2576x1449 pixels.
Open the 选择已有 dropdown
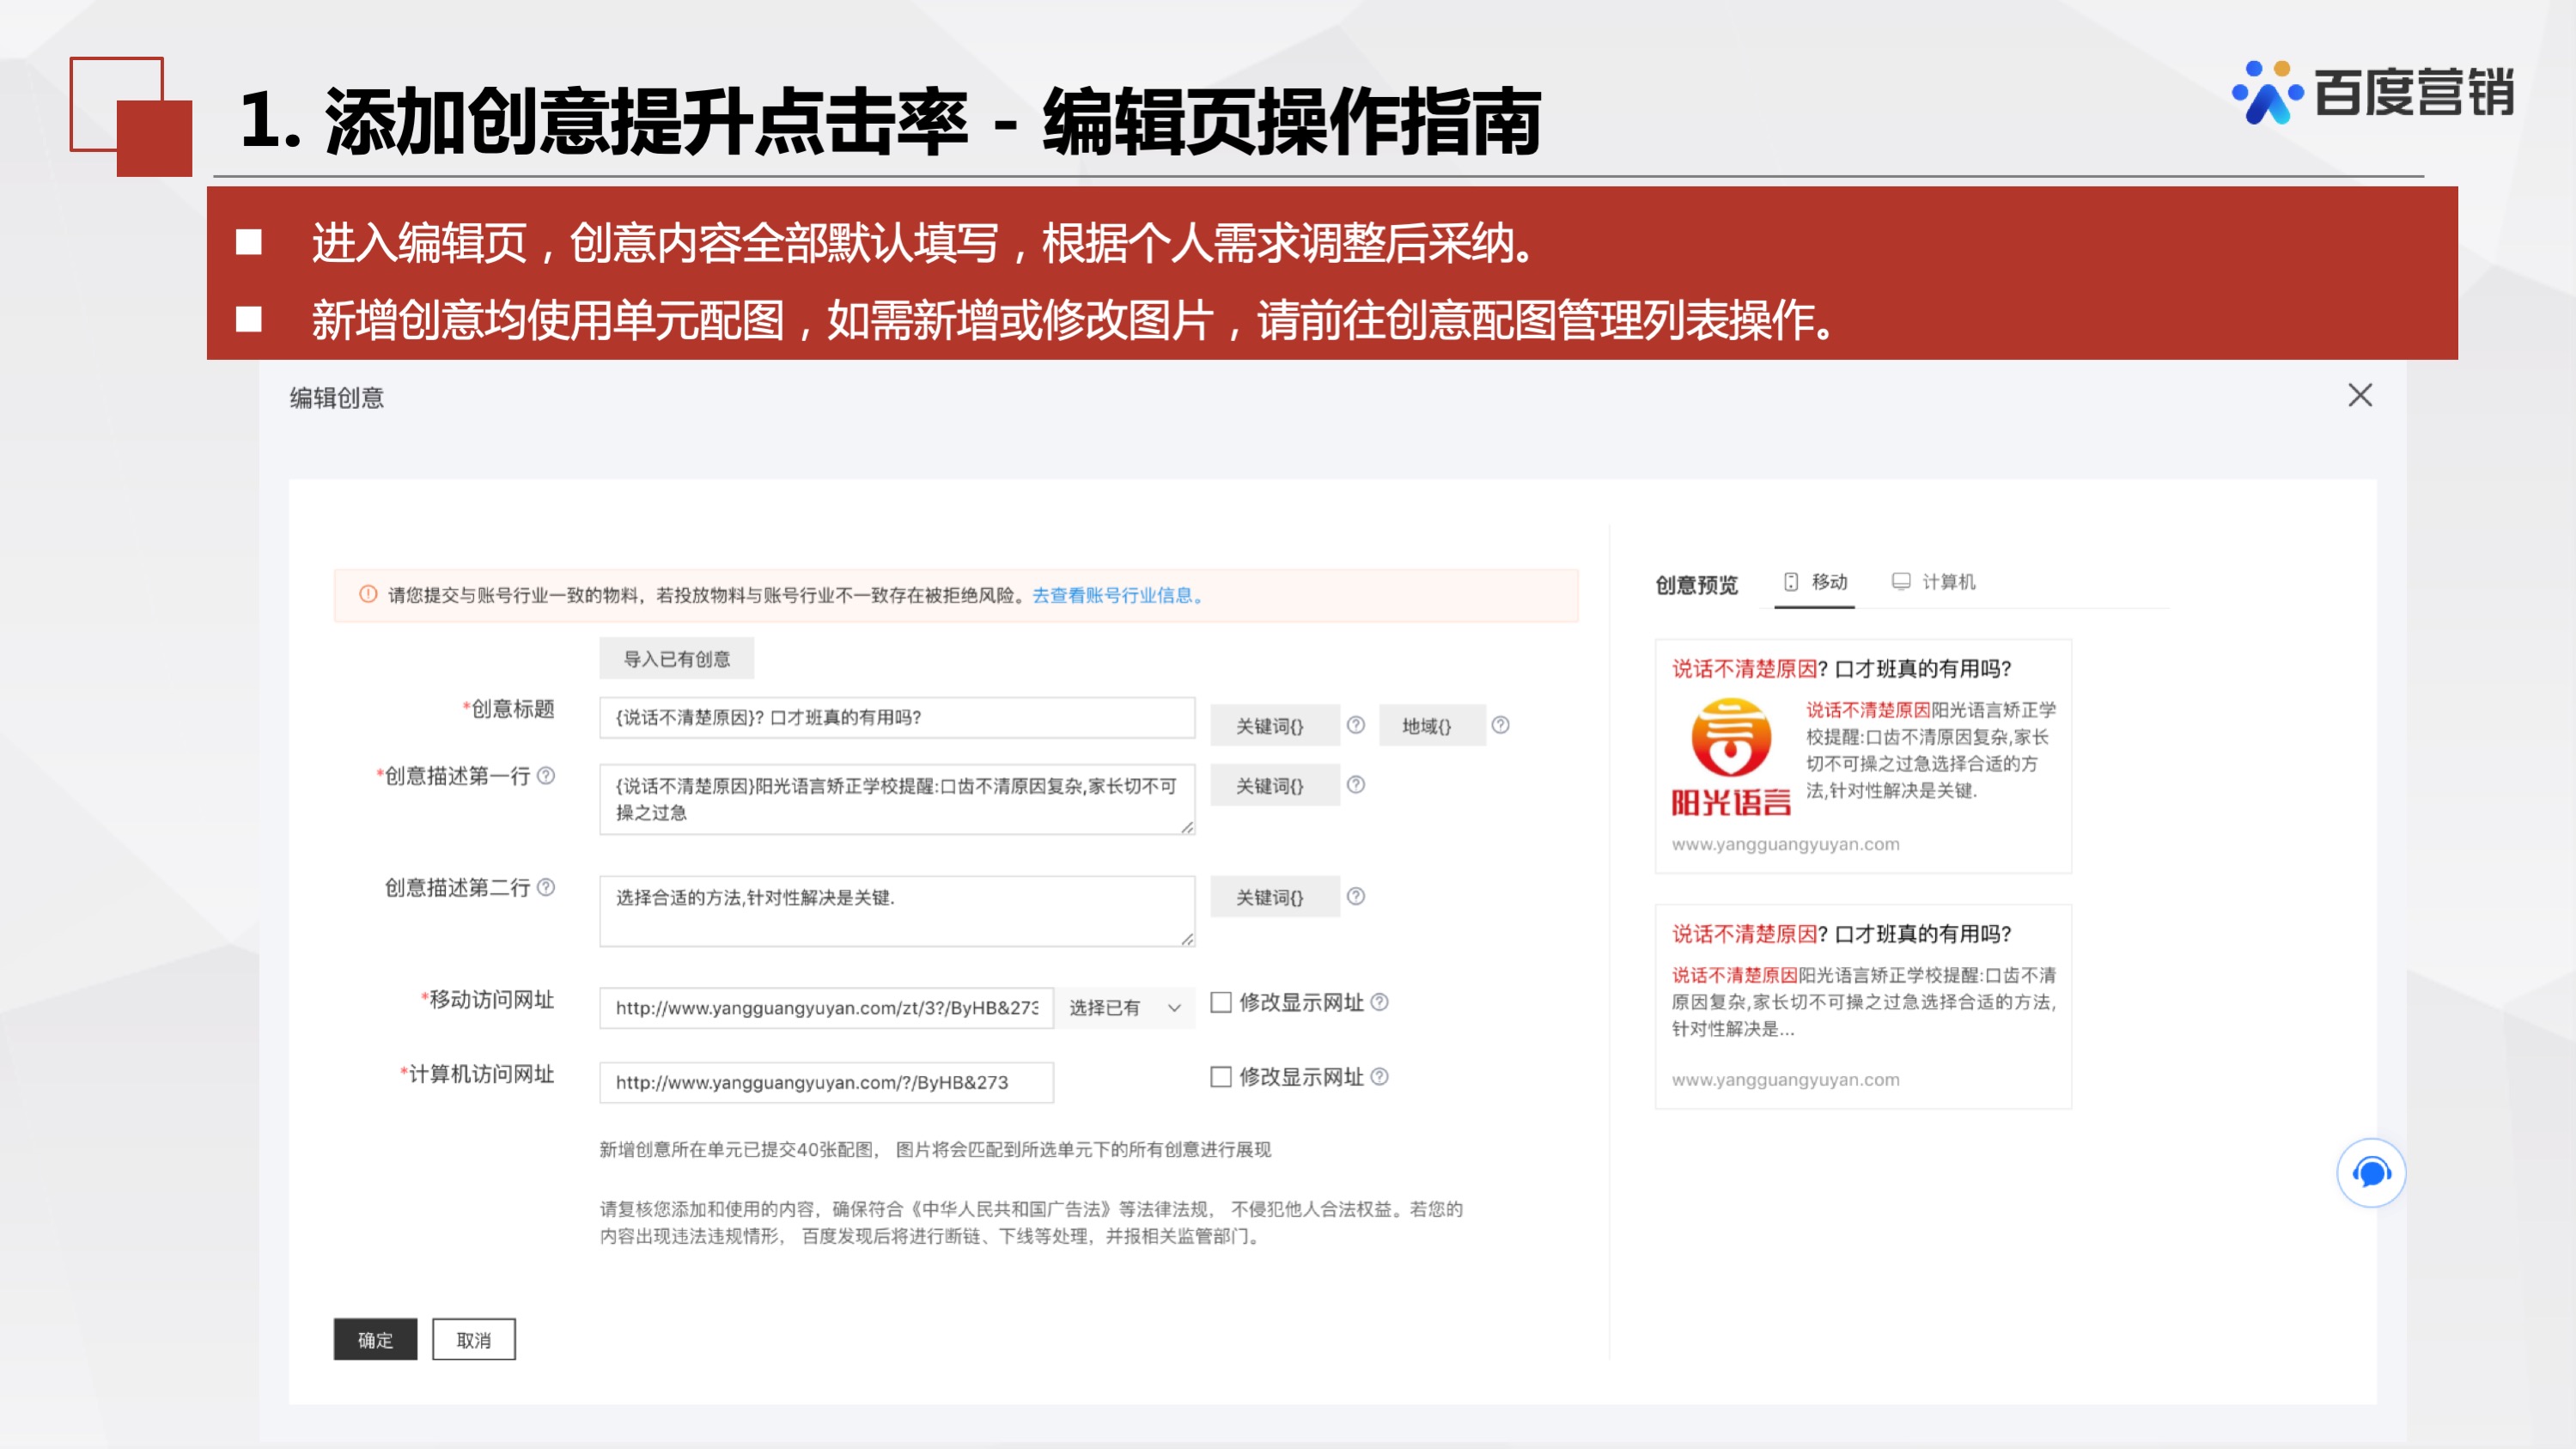click(x=1125, y=1007)
